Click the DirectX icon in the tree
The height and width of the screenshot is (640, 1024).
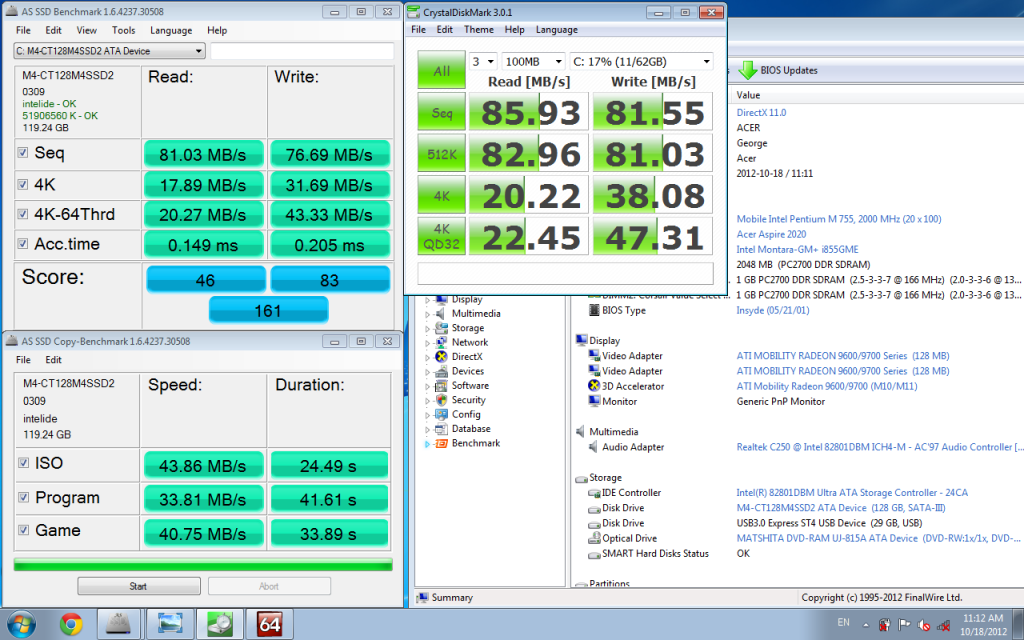pos(441,357)
